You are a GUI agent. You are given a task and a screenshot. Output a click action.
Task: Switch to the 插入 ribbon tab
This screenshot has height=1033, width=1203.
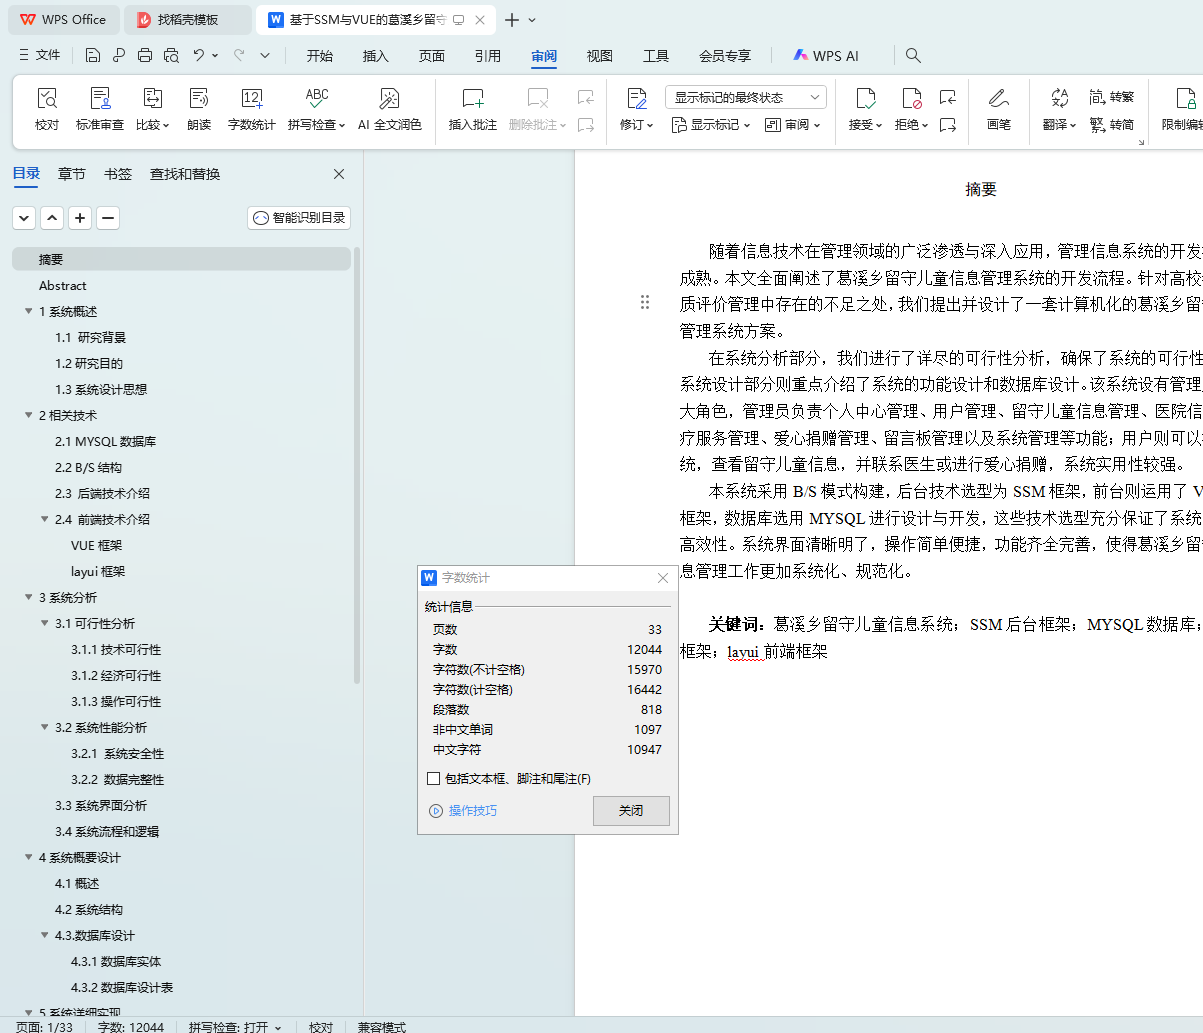coord(376,56)
